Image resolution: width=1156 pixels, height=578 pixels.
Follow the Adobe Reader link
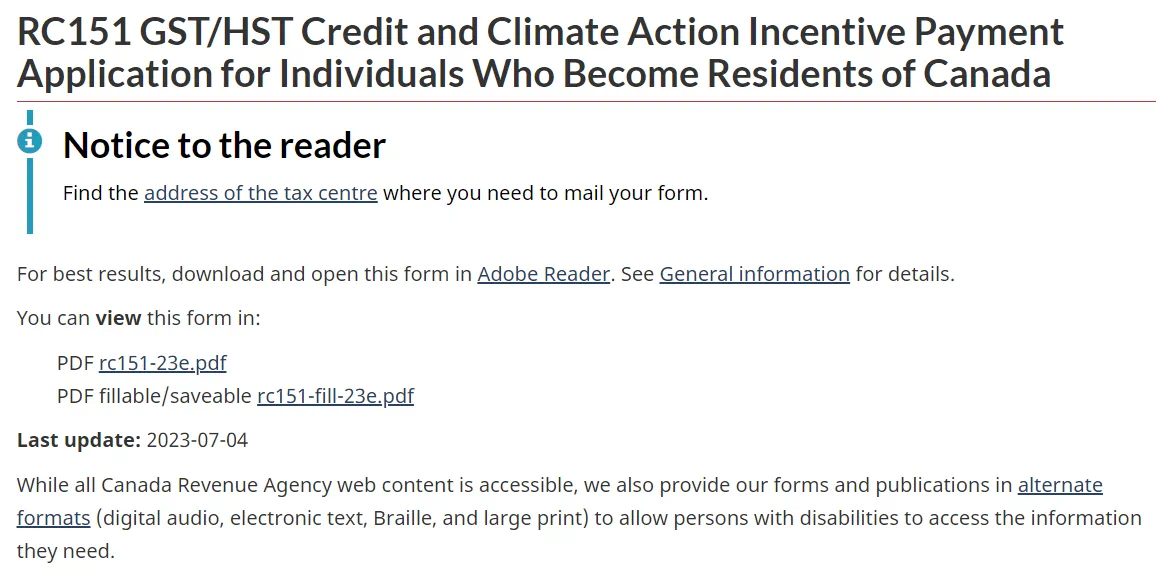coord(543,274)
